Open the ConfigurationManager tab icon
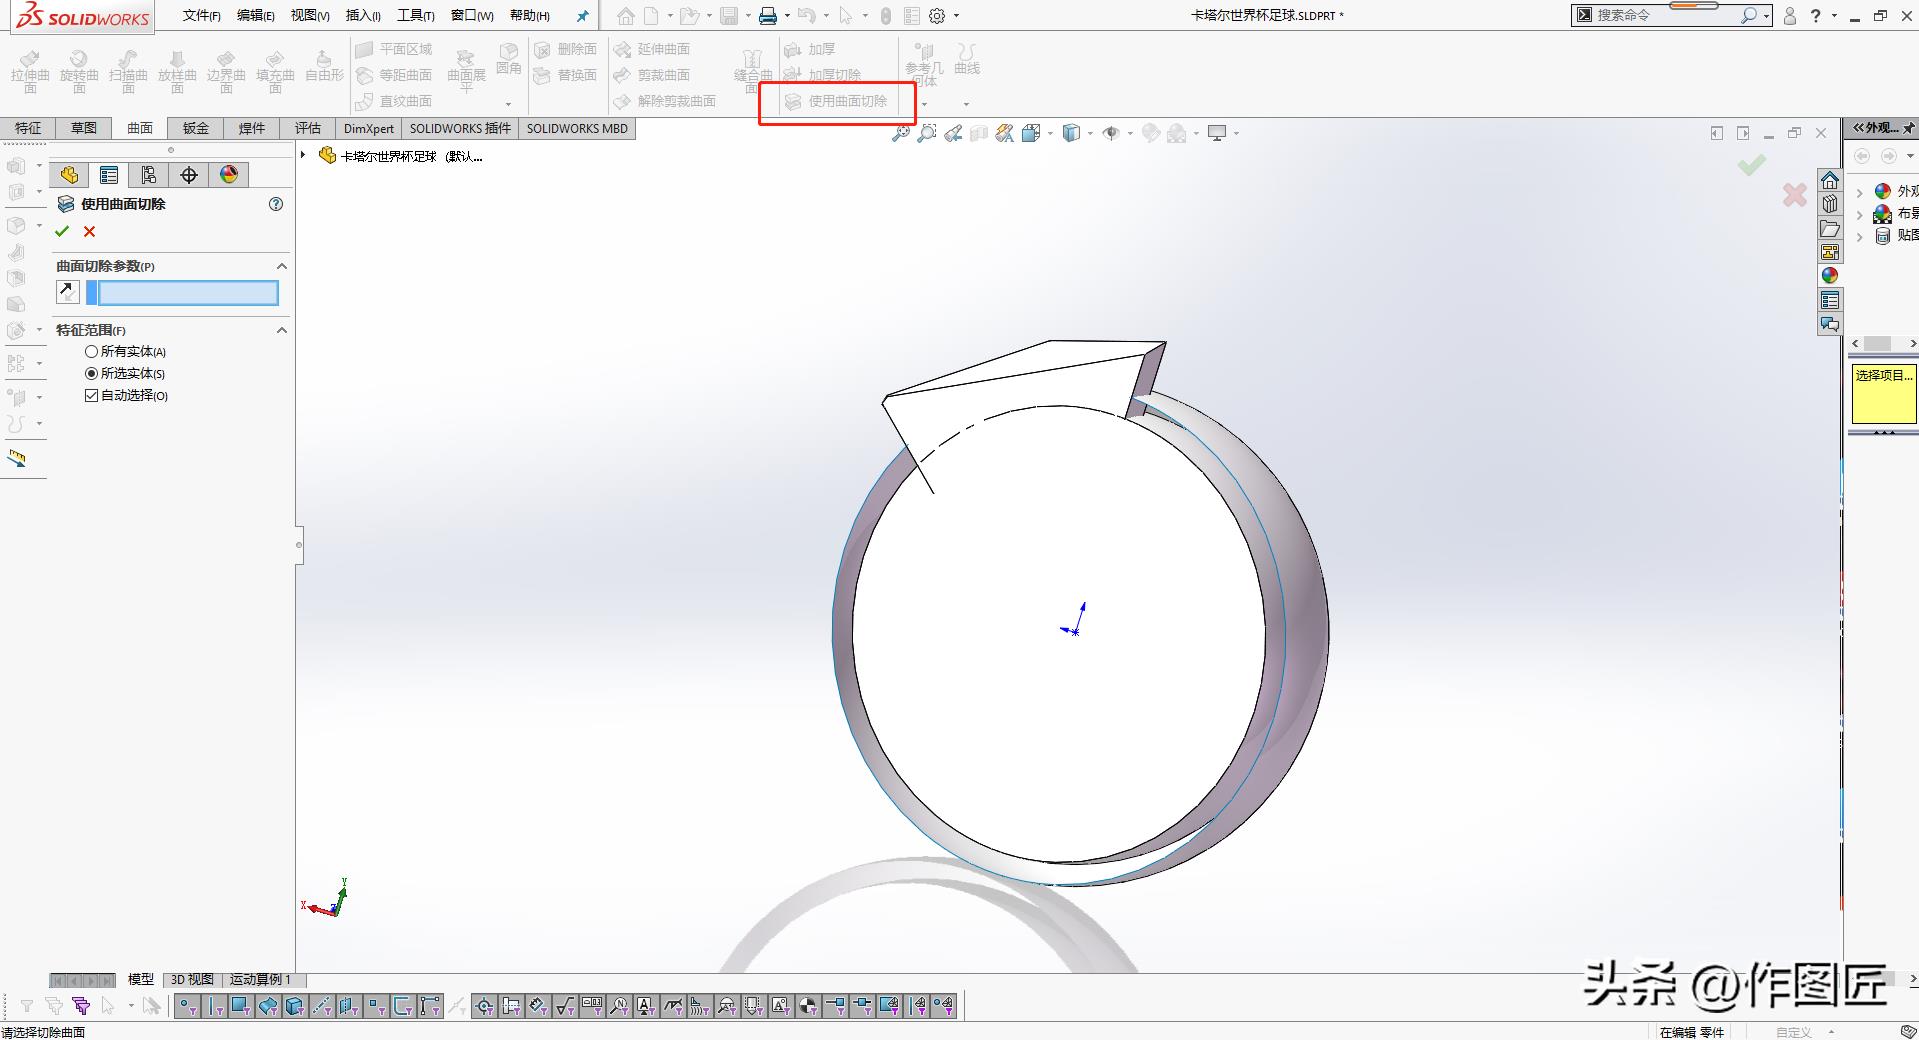This screenshot has height=1040, width=1919. 149,175
